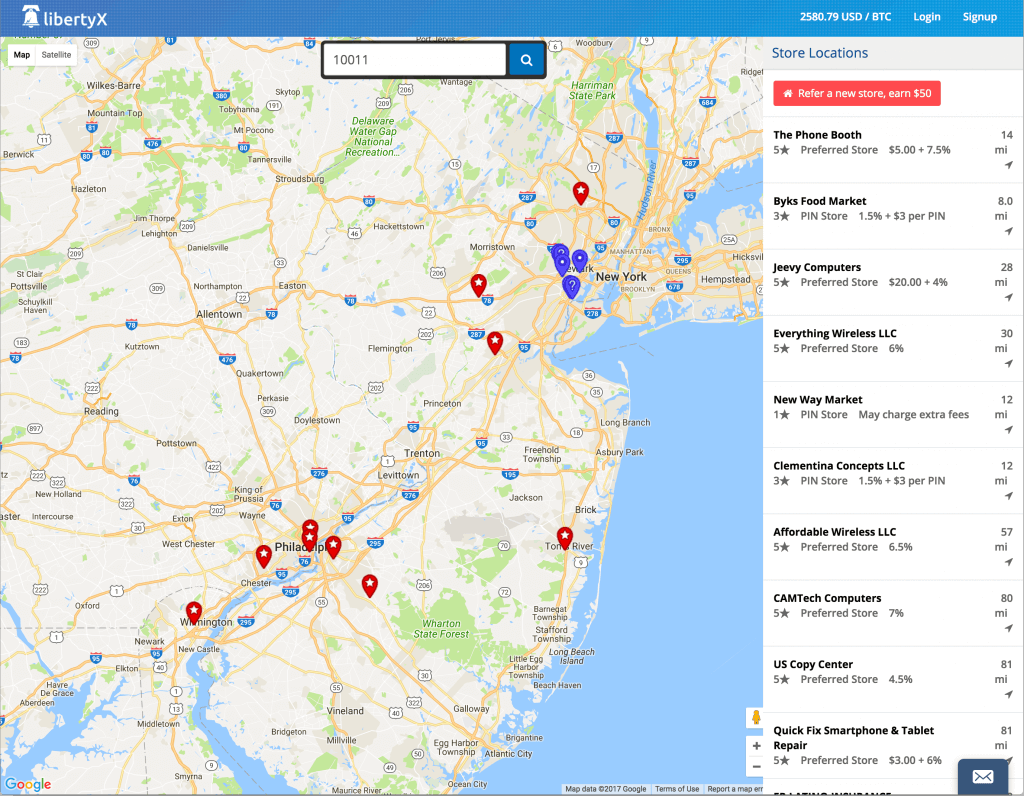
Task: Select Quick Fix Smartphone & Tablet Repair
Action: (x=854, y=738)
